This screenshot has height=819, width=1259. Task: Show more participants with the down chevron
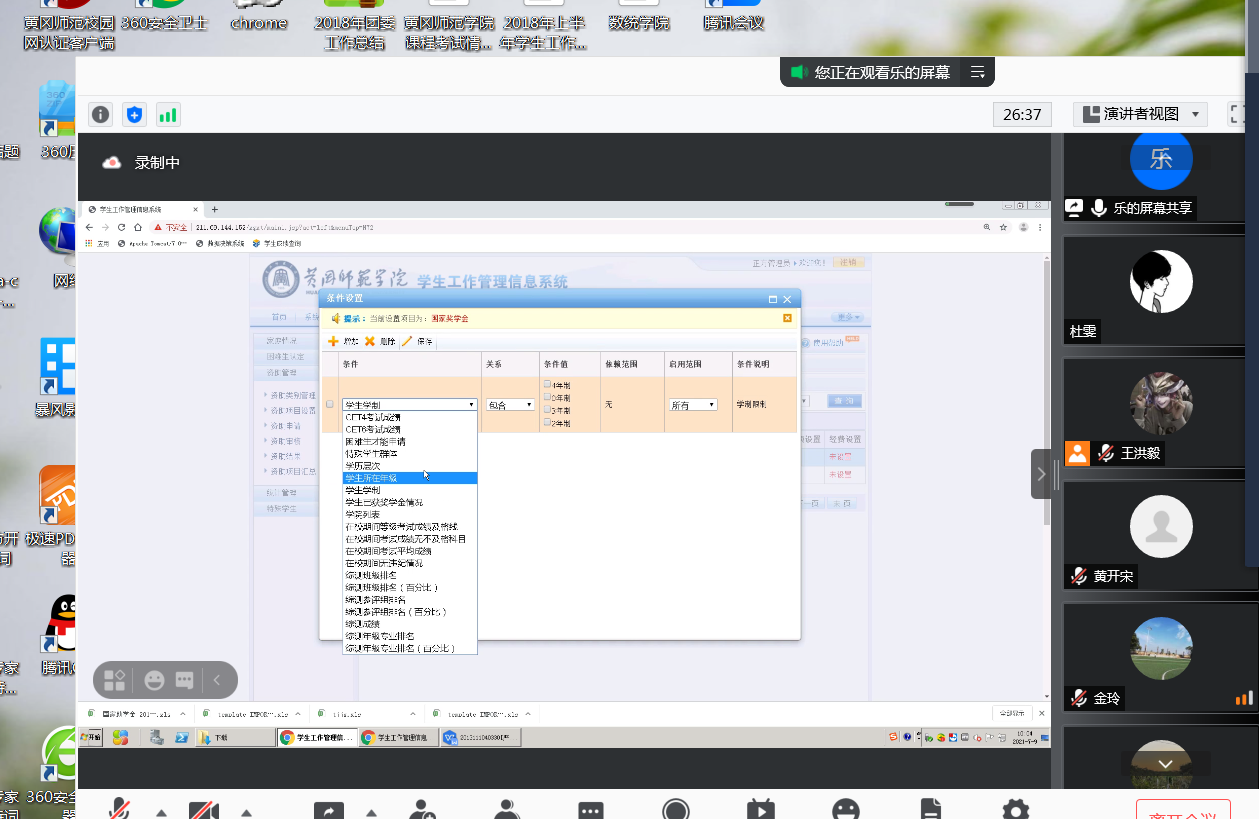click(x=1165, y=763)
